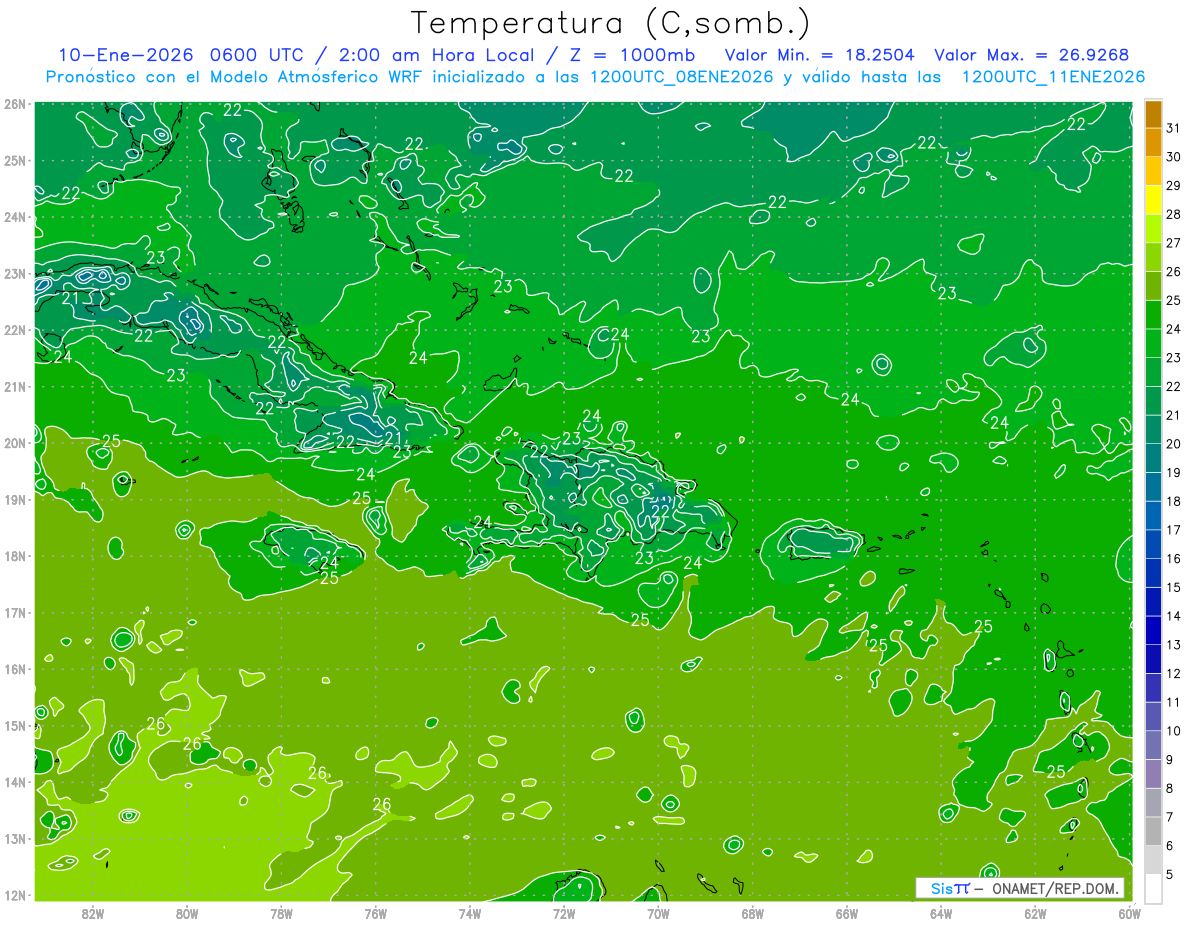The height and width of the screenshot is (927, 1200).
Task: Click the colorbar legend value 25
Action: coord(1173,300)
